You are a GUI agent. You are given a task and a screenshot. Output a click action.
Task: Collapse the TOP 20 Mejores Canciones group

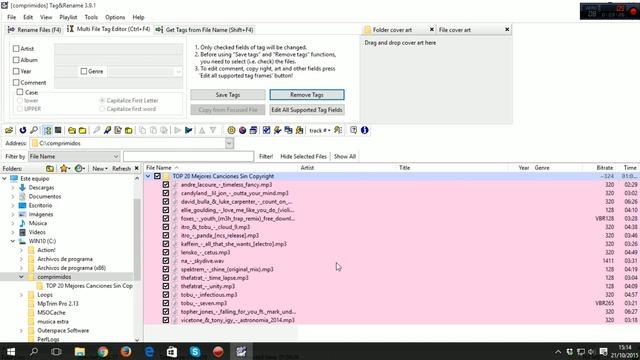[148, 176]
